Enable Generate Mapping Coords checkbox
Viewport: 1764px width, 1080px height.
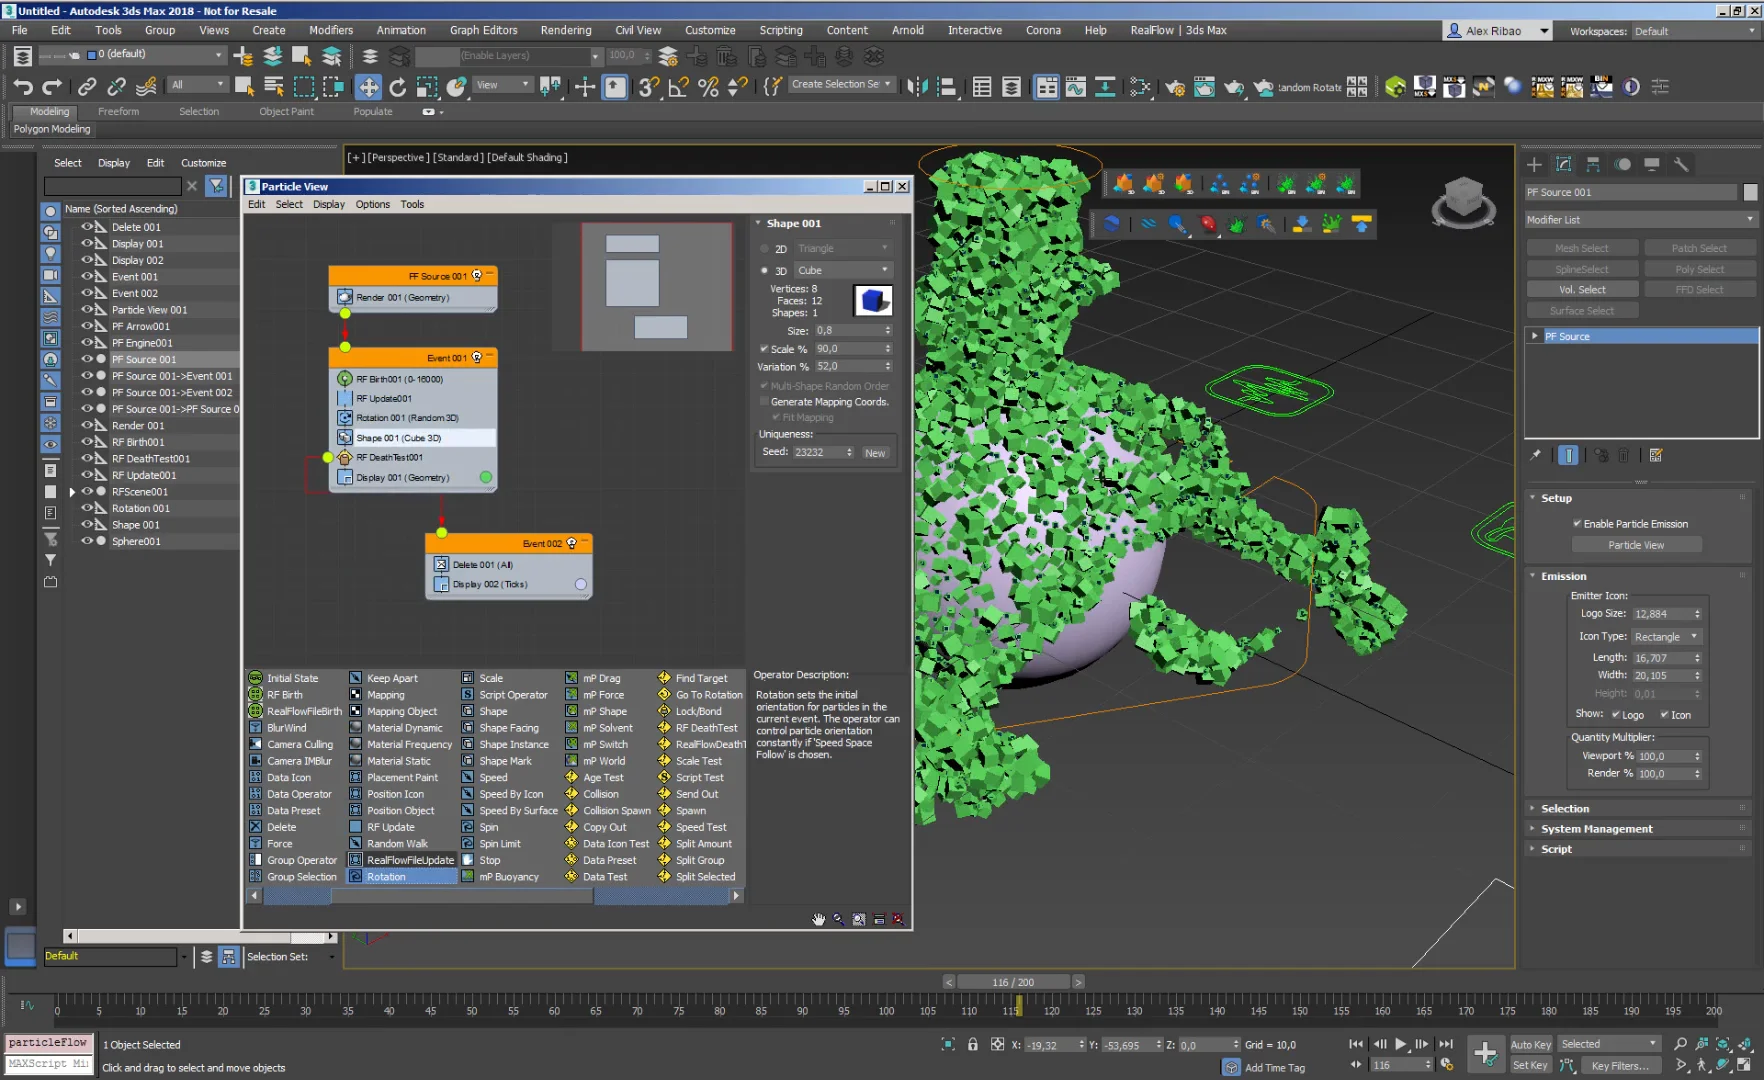[x=764, y=402]
